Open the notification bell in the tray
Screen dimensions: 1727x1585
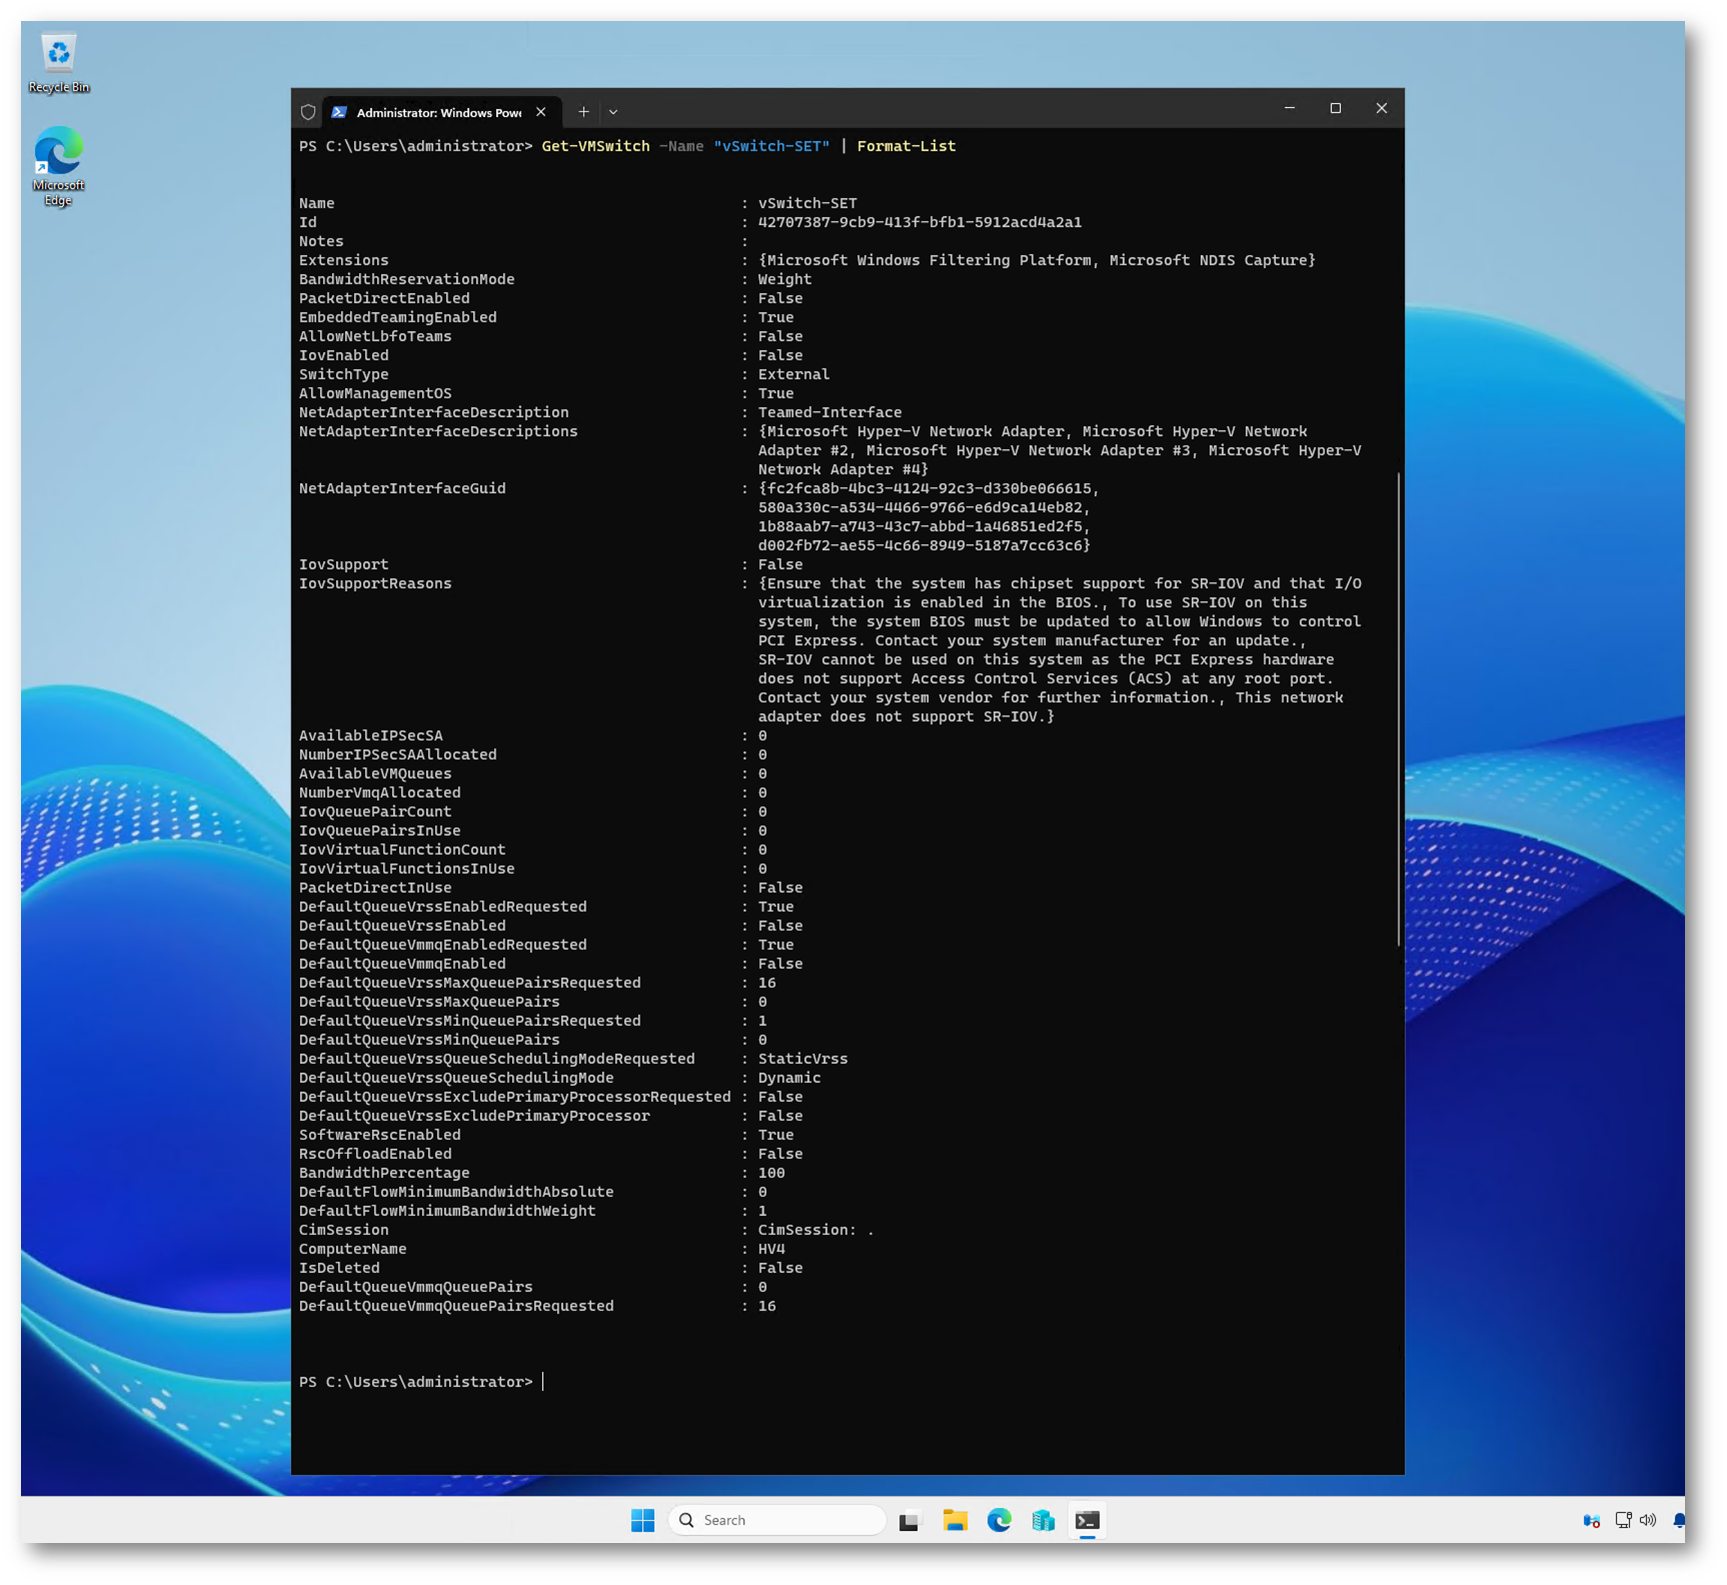click(x=1678, y=1520)
